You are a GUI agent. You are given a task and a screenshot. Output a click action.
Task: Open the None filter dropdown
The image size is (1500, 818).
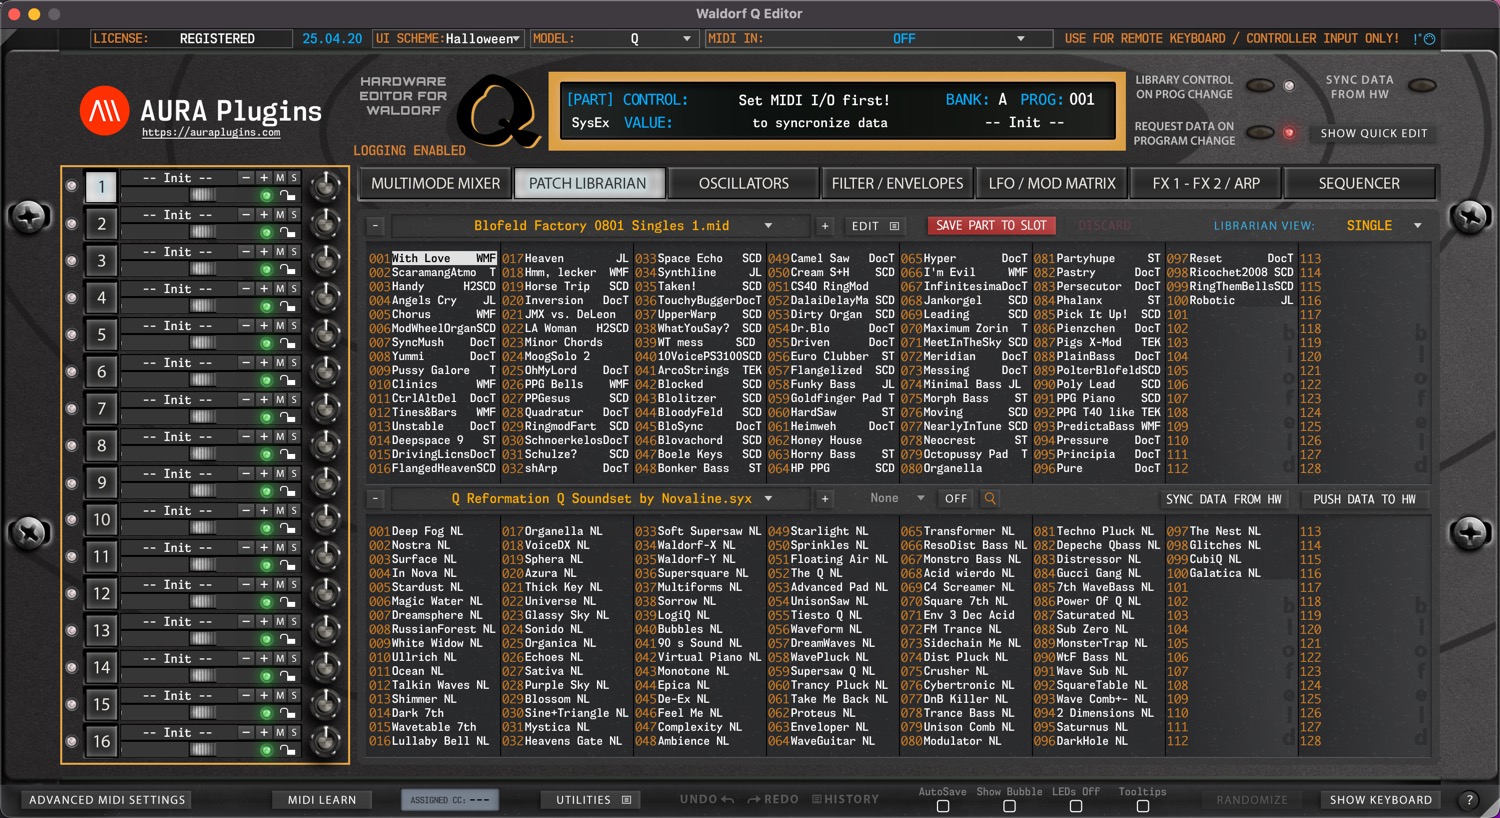pos(896,498)
